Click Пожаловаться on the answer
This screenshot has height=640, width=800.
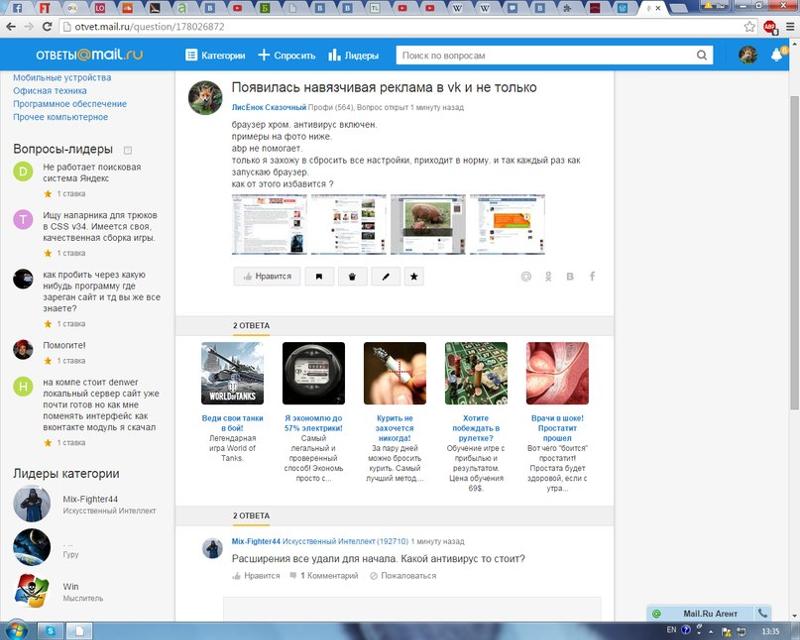[403, 576]
